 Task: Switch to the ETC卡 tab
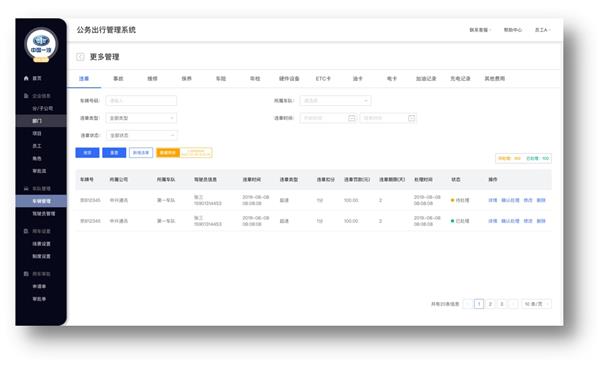pyautogui.click(x=323, y=78)
